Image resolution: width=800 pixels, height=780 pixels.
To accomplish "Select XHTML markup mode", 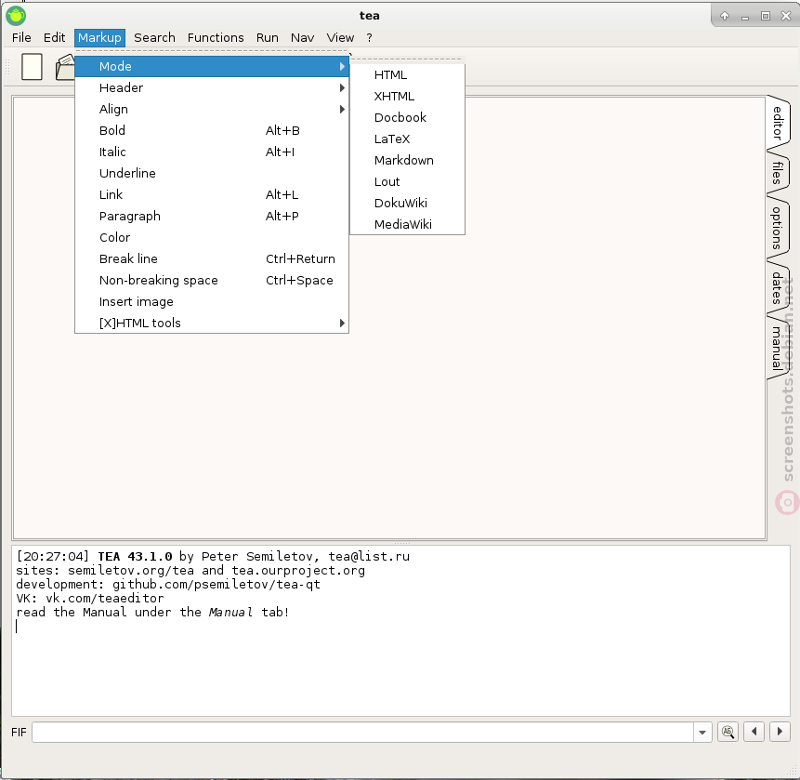I will tap(407, 96).
